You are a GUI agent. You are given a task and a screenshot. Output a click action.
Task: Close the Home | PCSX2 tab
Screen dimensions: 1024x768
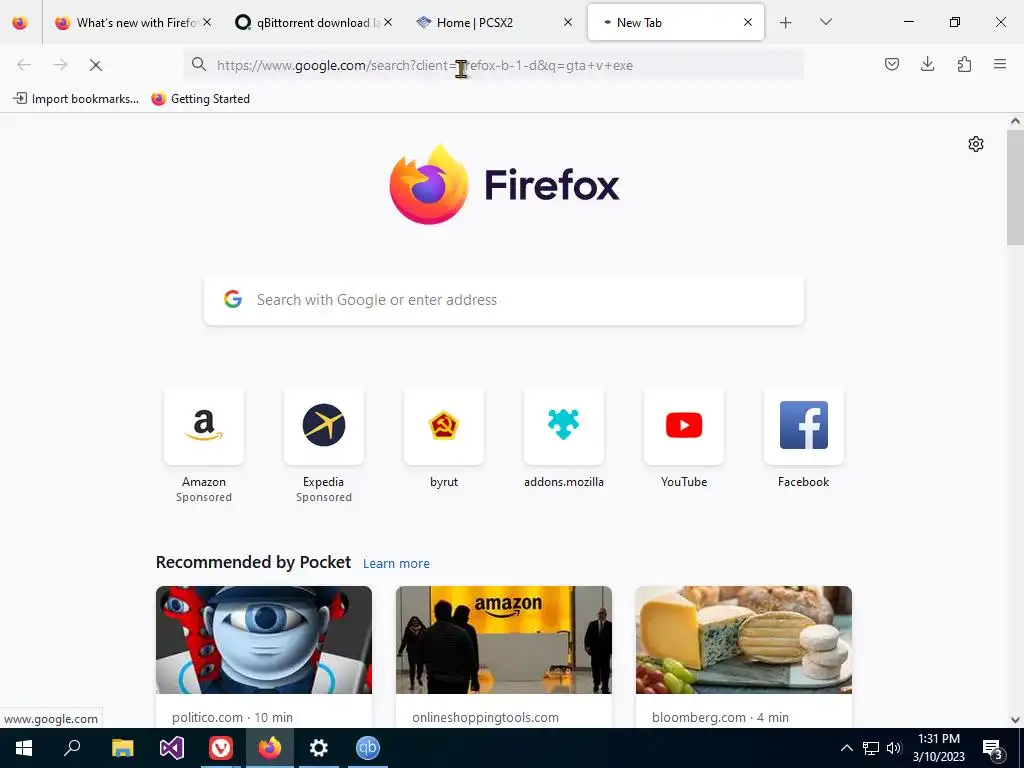pyautogui.click(x=568, y=22)
